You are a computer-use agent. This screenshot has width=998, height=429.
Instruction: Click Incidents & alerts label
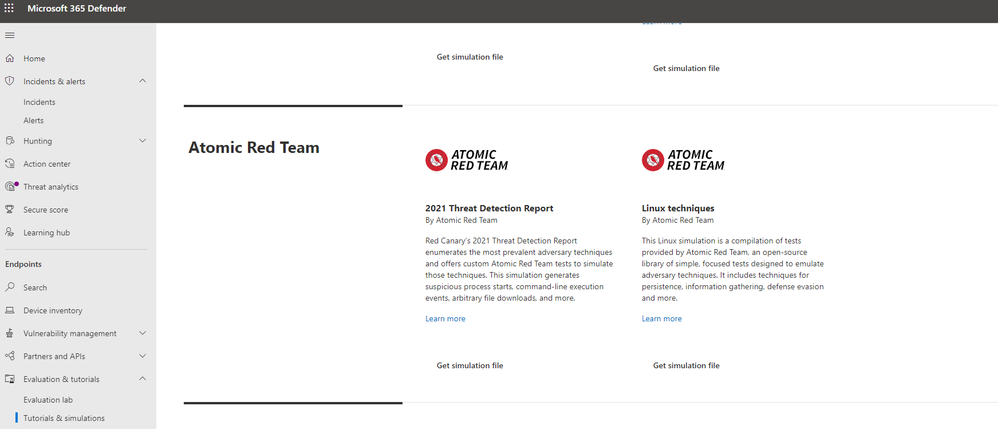tap(54, 81)
